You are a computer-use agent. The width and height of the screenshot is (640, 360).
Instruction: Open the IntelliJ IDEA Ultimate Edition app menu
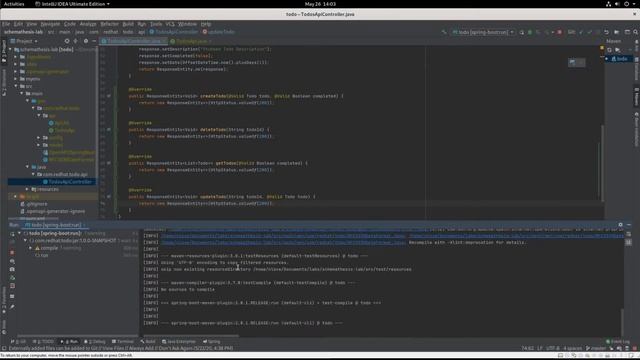tap(73, 4)
